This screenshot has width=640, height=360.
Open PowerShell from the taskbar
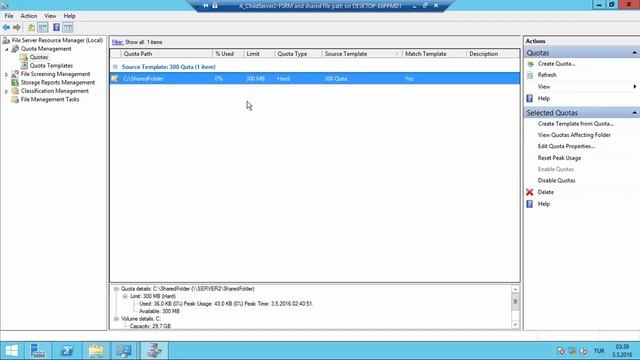67,351
